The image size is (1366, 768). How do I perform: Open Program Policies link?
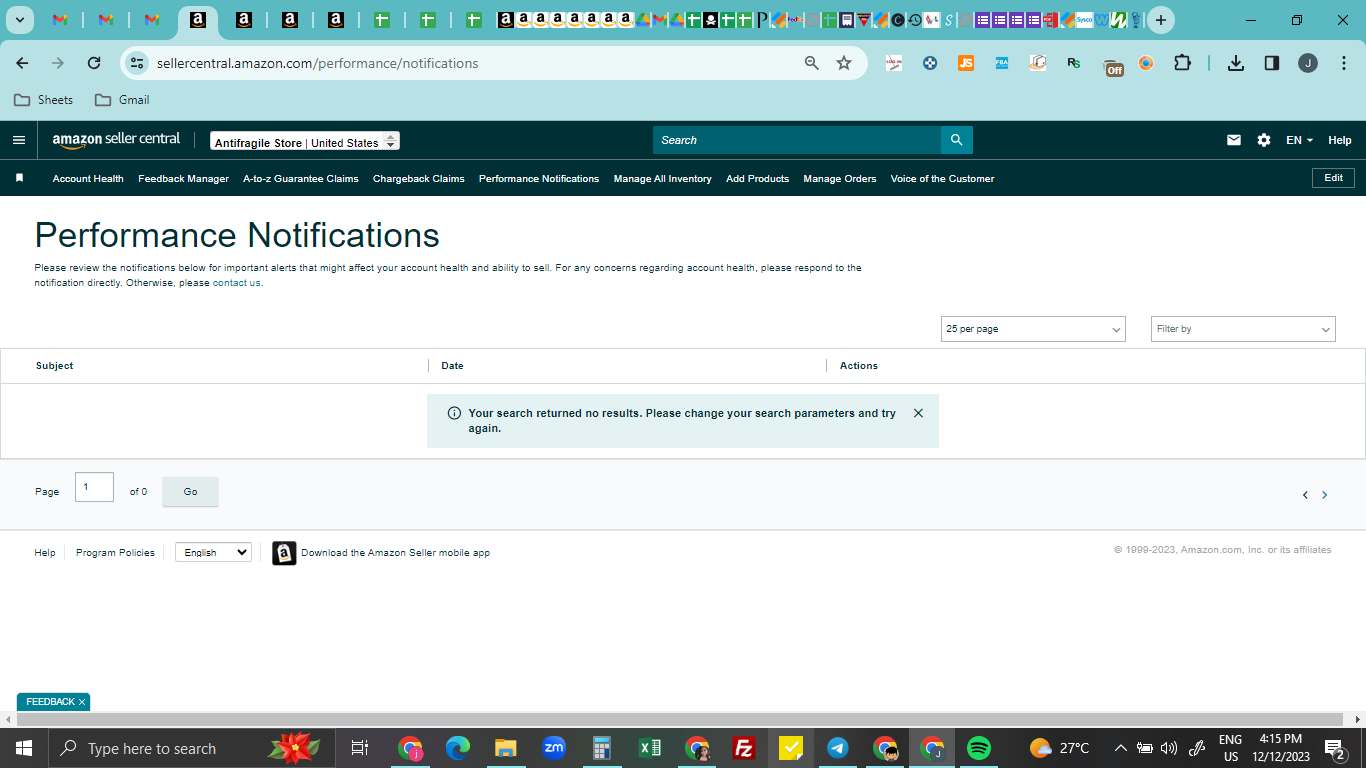(x=115, y=553)
